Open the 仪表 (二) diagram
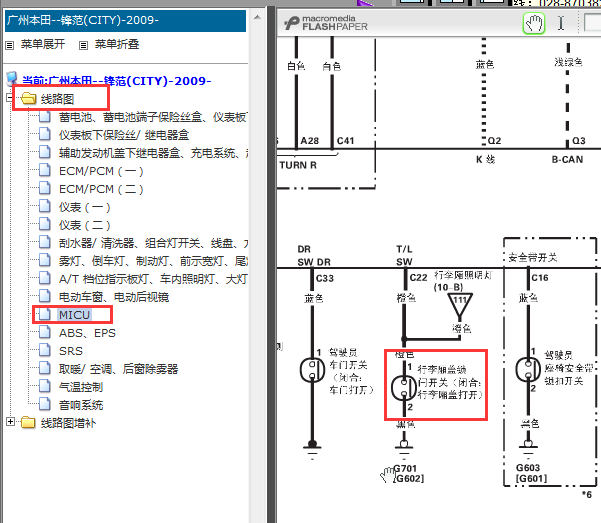Viewport: 601px width, 523px height. (x=85, y=225)
